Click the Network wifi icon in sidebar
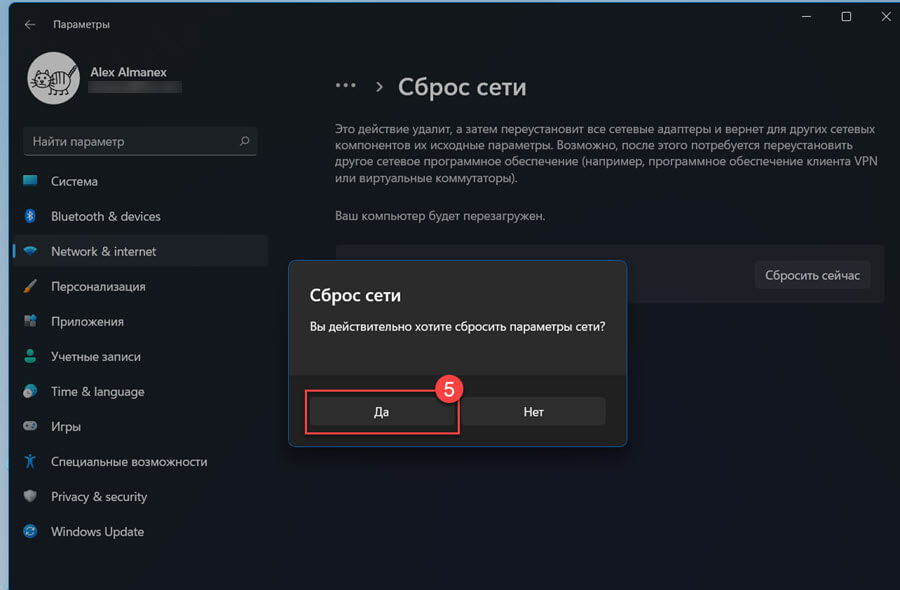Screen dimensions: 900x590 (x=30, y=251)
